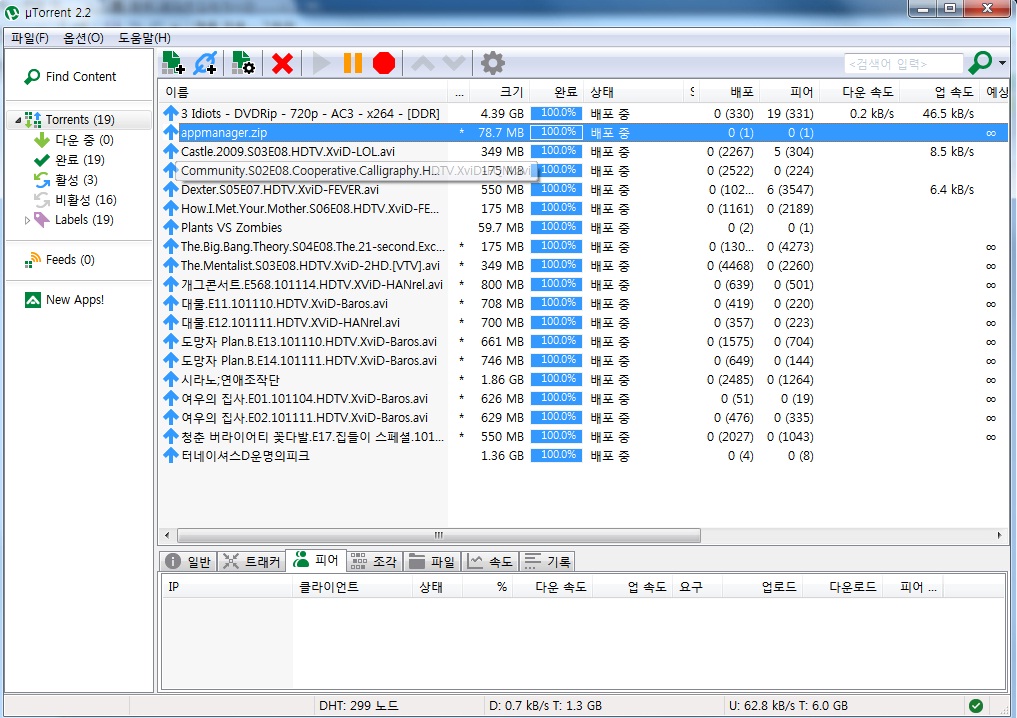Click the green search magnifier icon
1017x718 pixels.
(x=980, y=63)
